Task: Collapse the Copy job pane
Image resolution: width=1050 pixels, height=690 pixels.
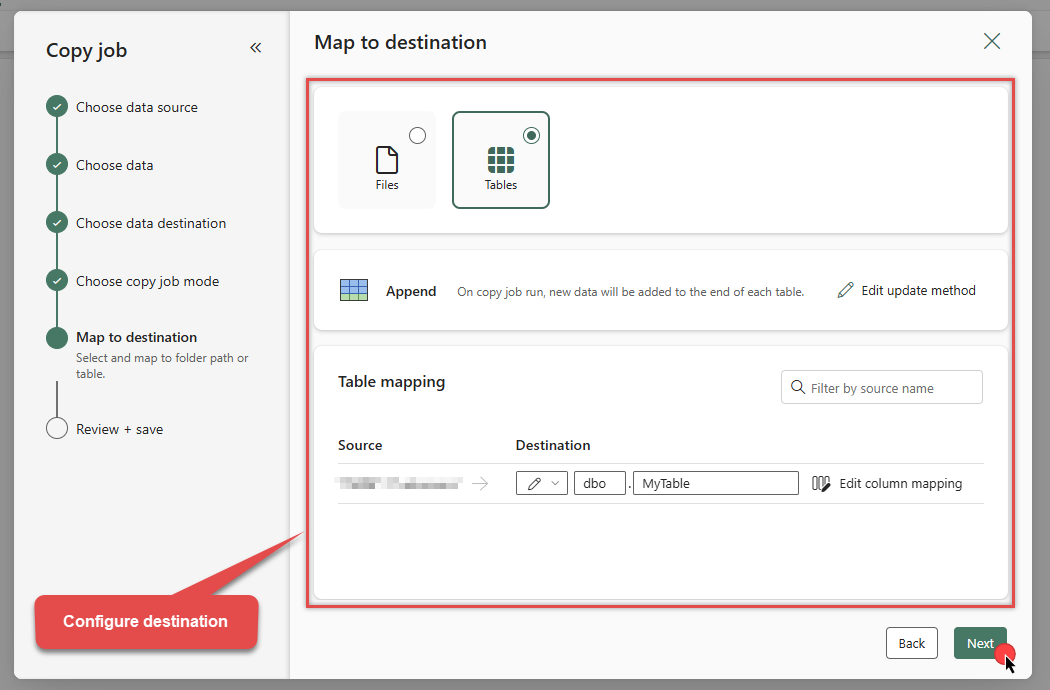Action: coord(256,47)
